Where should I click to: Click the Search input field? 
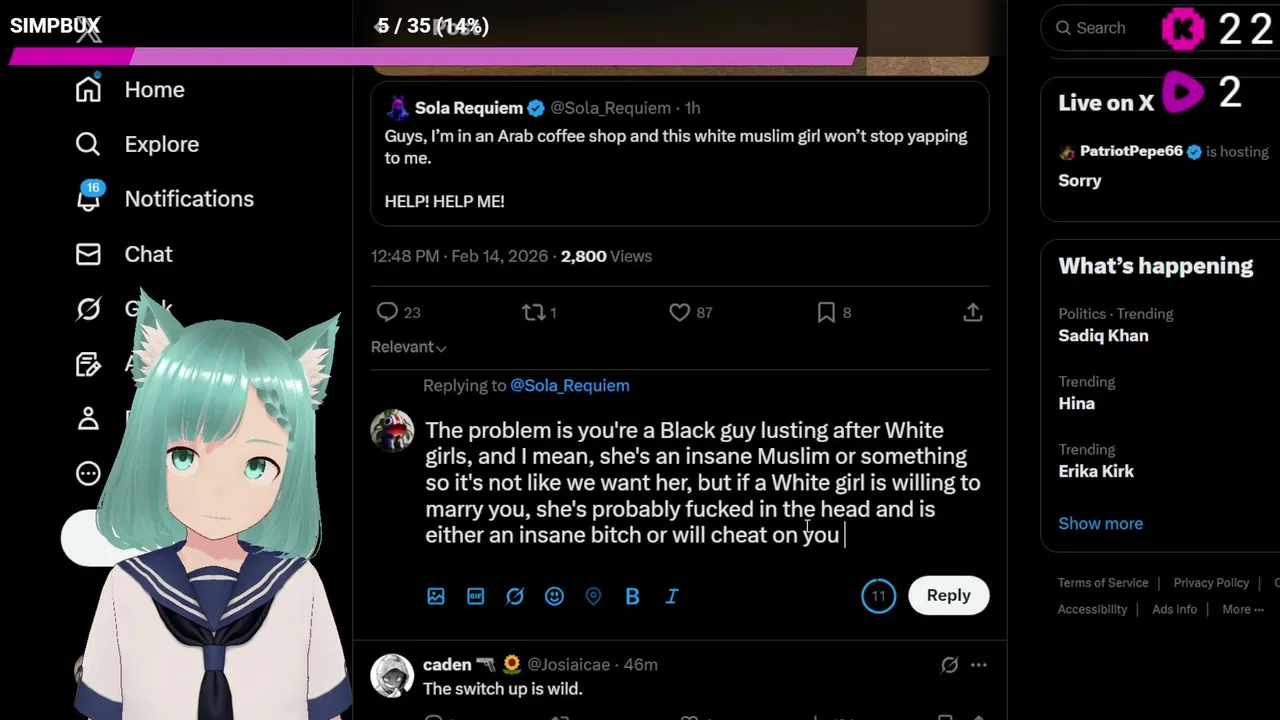coord(1105,28)
